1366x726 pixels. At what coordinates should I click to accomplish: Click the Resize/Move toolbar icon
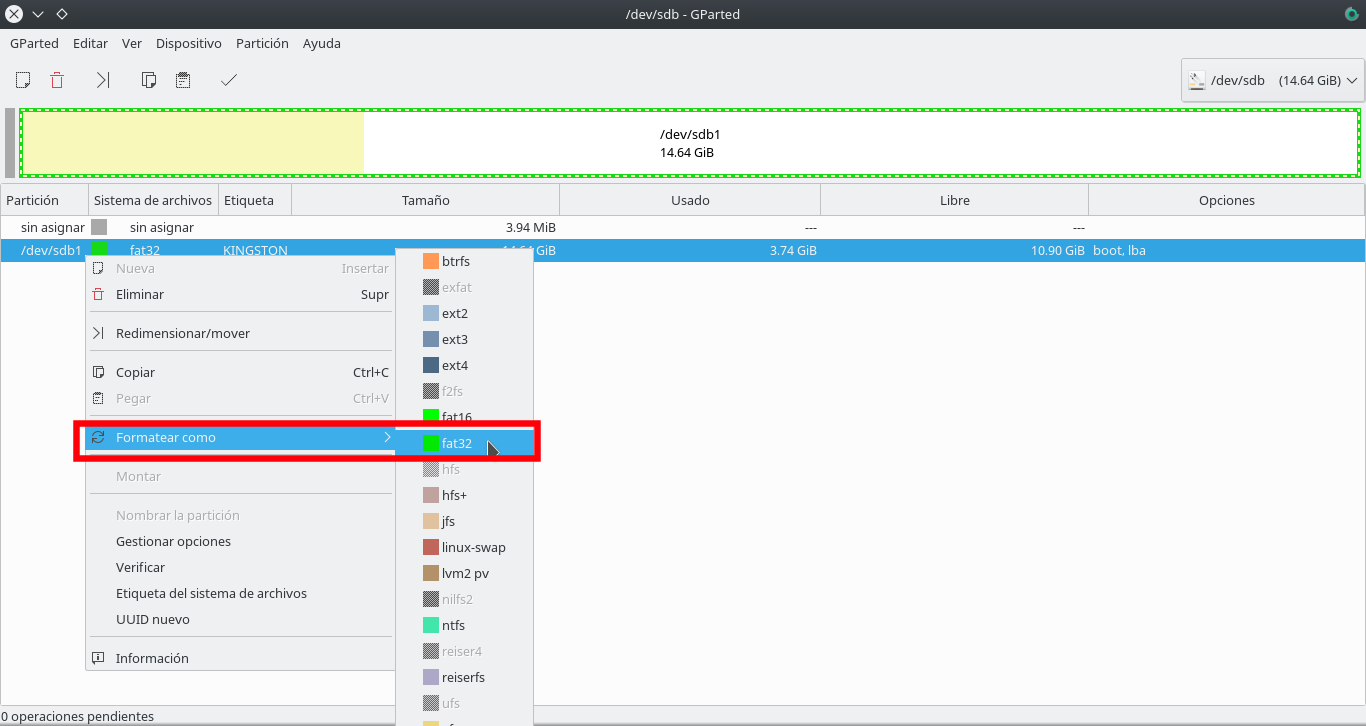tap(103, 80)
